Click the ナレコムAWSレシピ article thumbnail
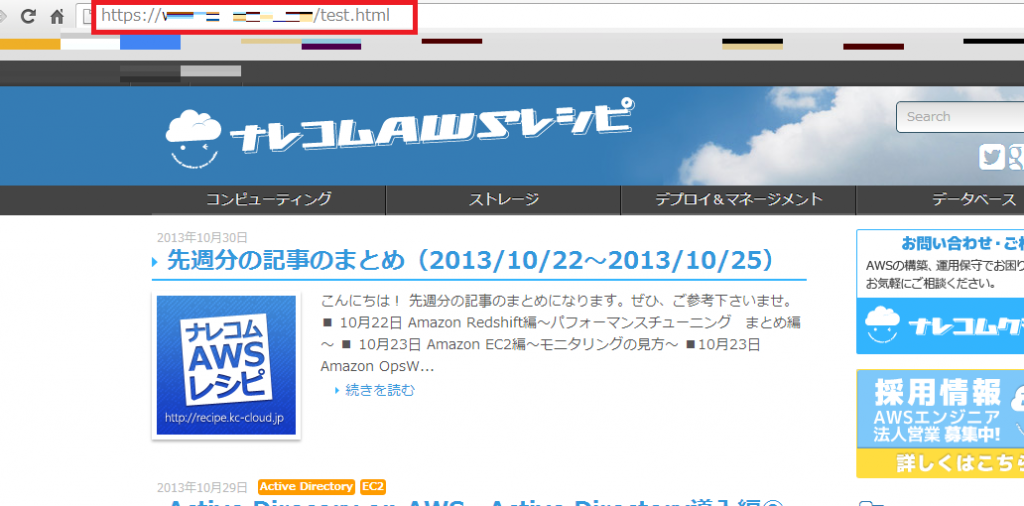 coord(226,365)
